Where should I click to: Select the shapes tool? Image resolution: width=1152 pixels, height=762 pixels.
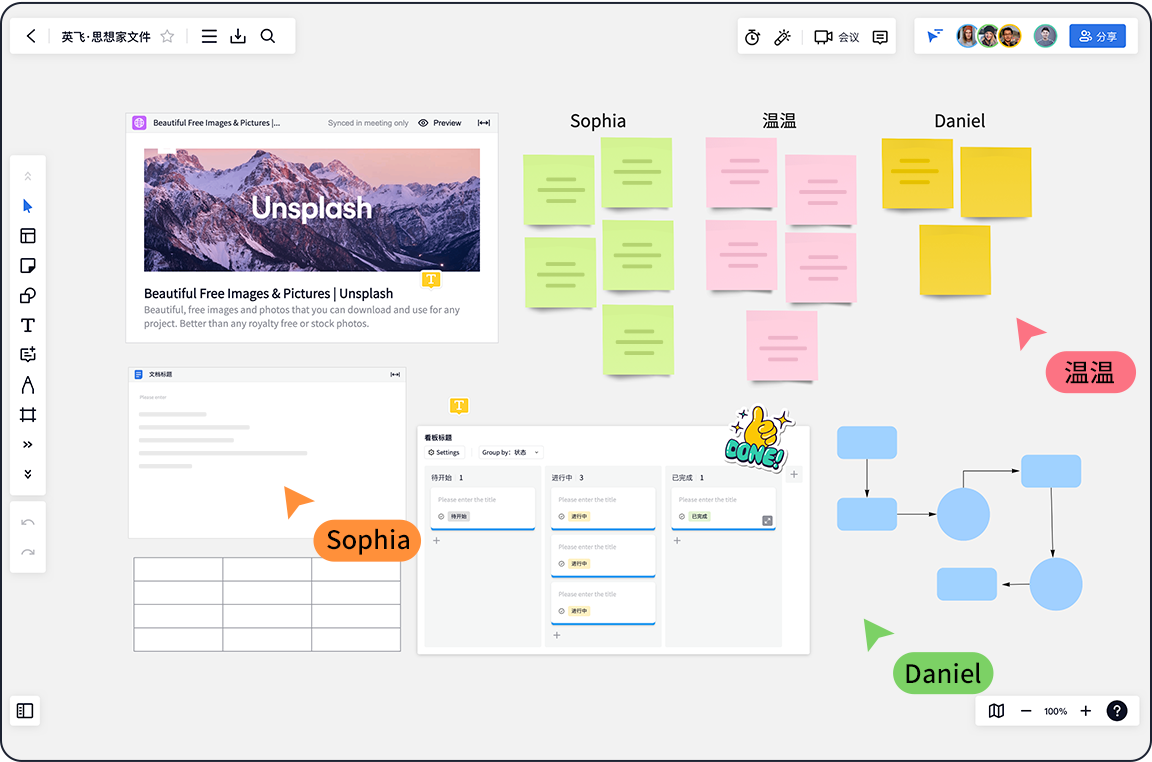[28, 295]
